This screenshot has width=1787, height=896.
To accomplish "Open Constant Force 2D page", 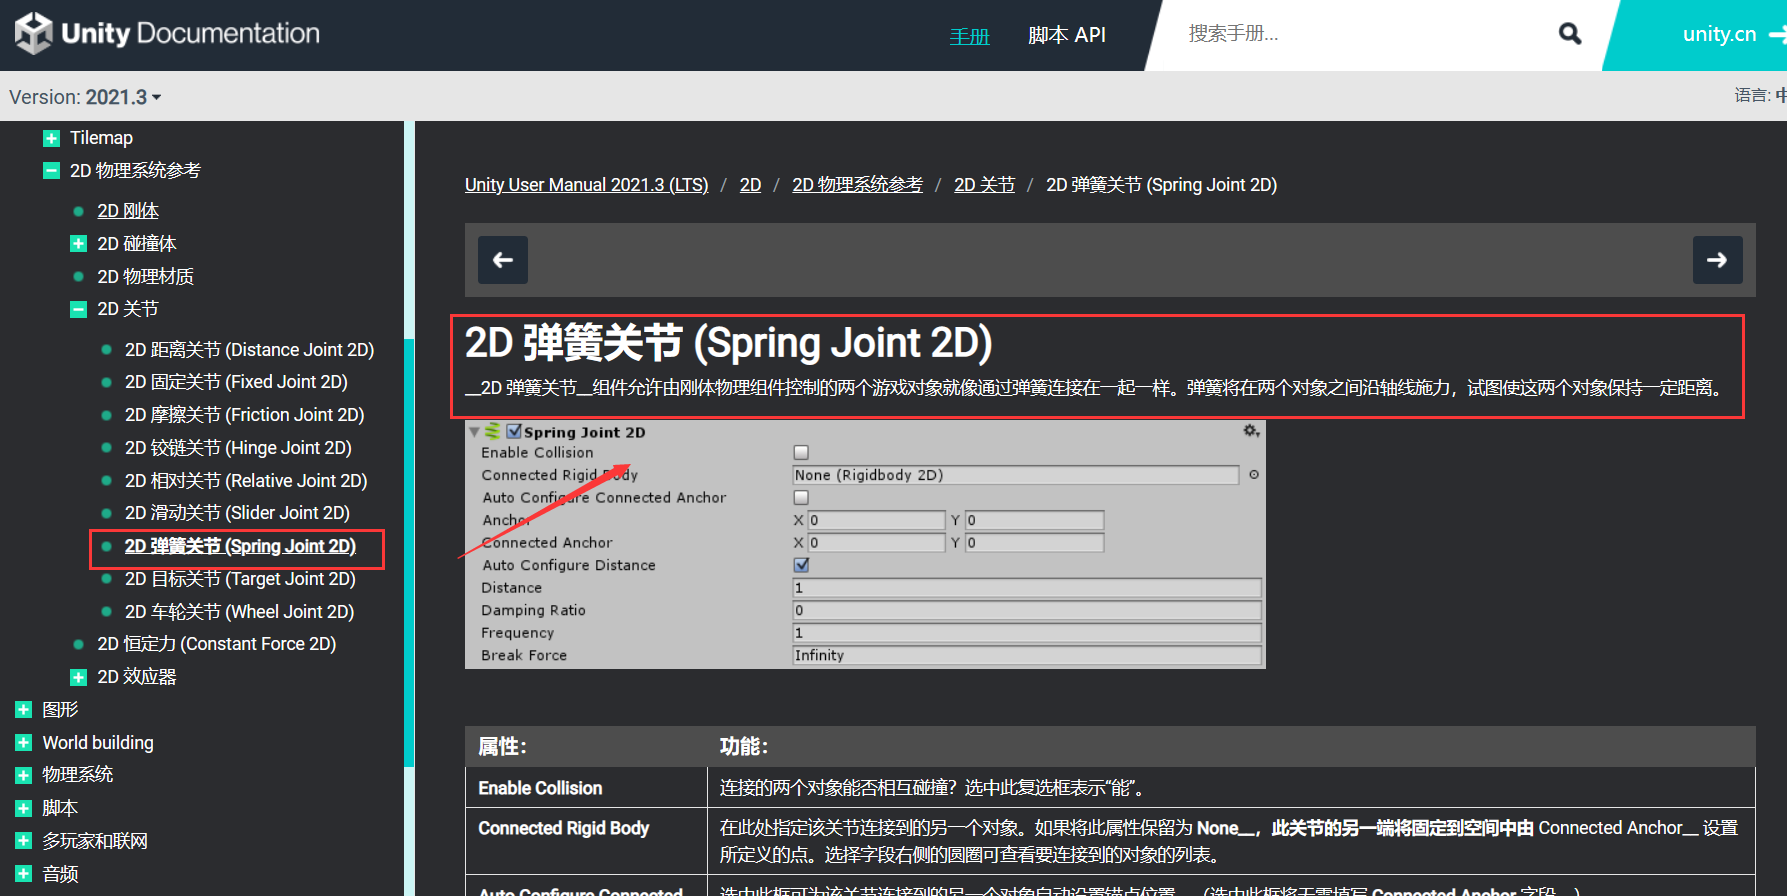I will (x=217, y=644).
